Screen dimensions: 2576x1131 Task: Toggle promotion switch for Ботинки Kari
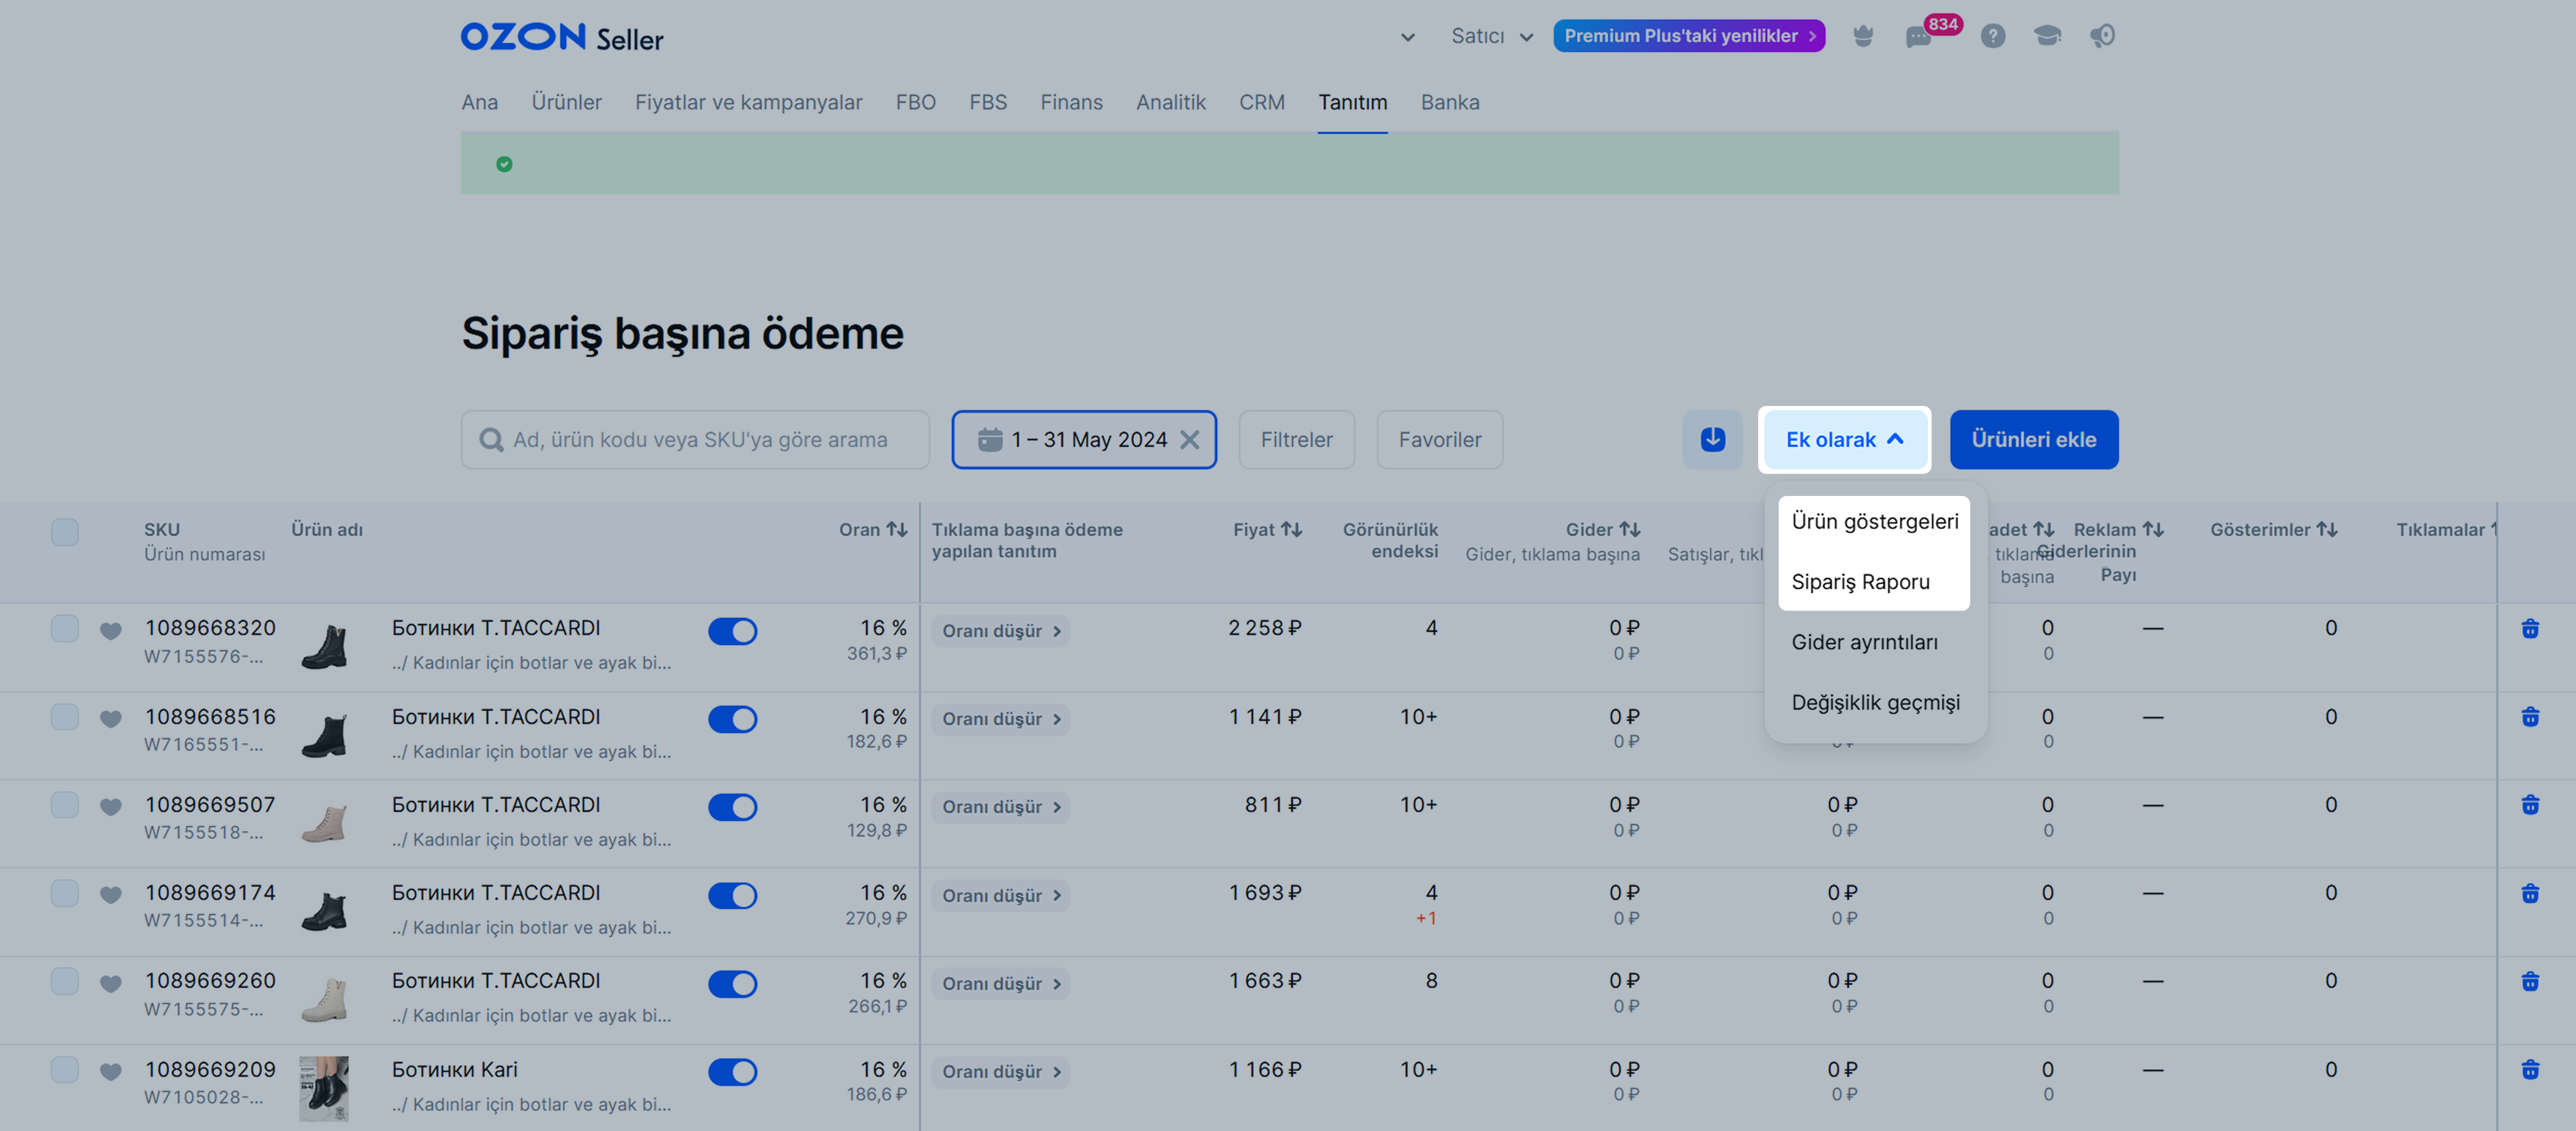(x=733, y=1073)
